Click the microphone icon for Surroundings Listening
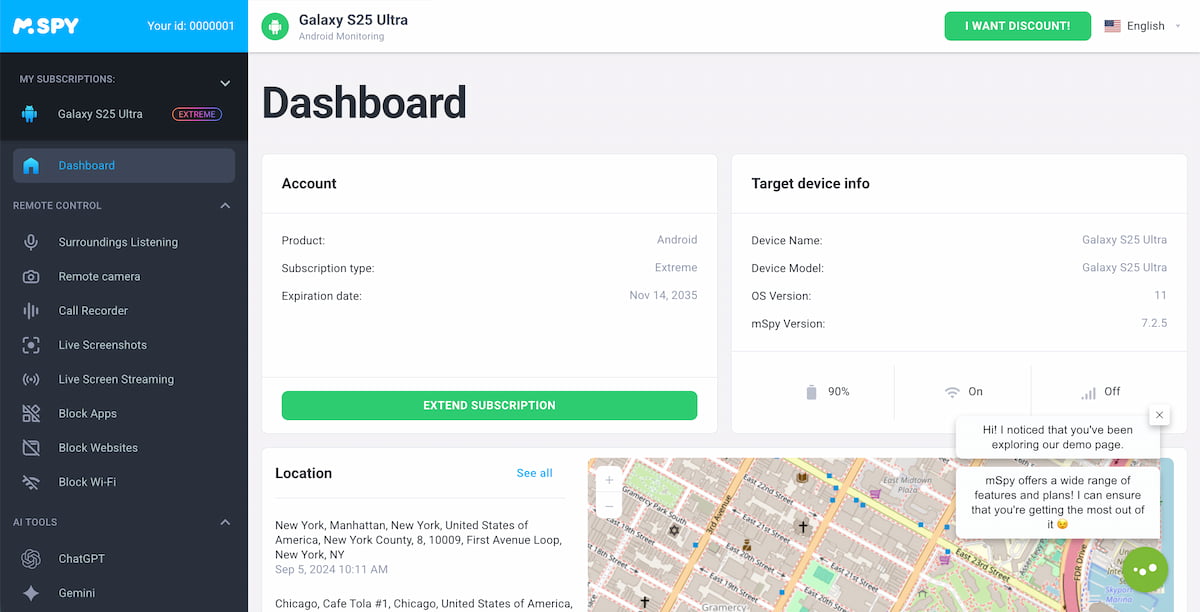The width and height of the screenshot is (1200, 612). click(x=31, y=242)
